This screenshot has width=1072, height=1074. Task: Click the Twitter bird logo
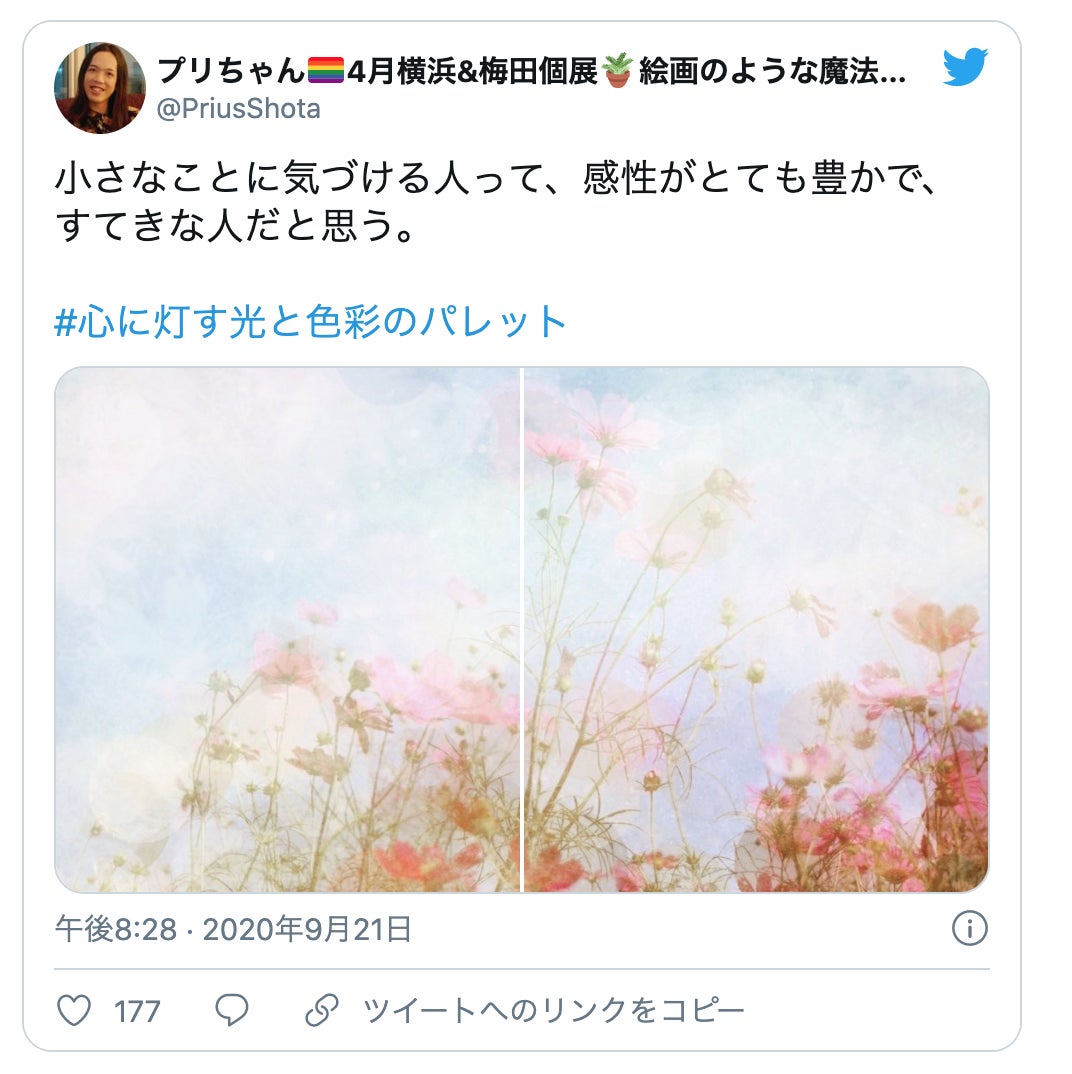964,66
